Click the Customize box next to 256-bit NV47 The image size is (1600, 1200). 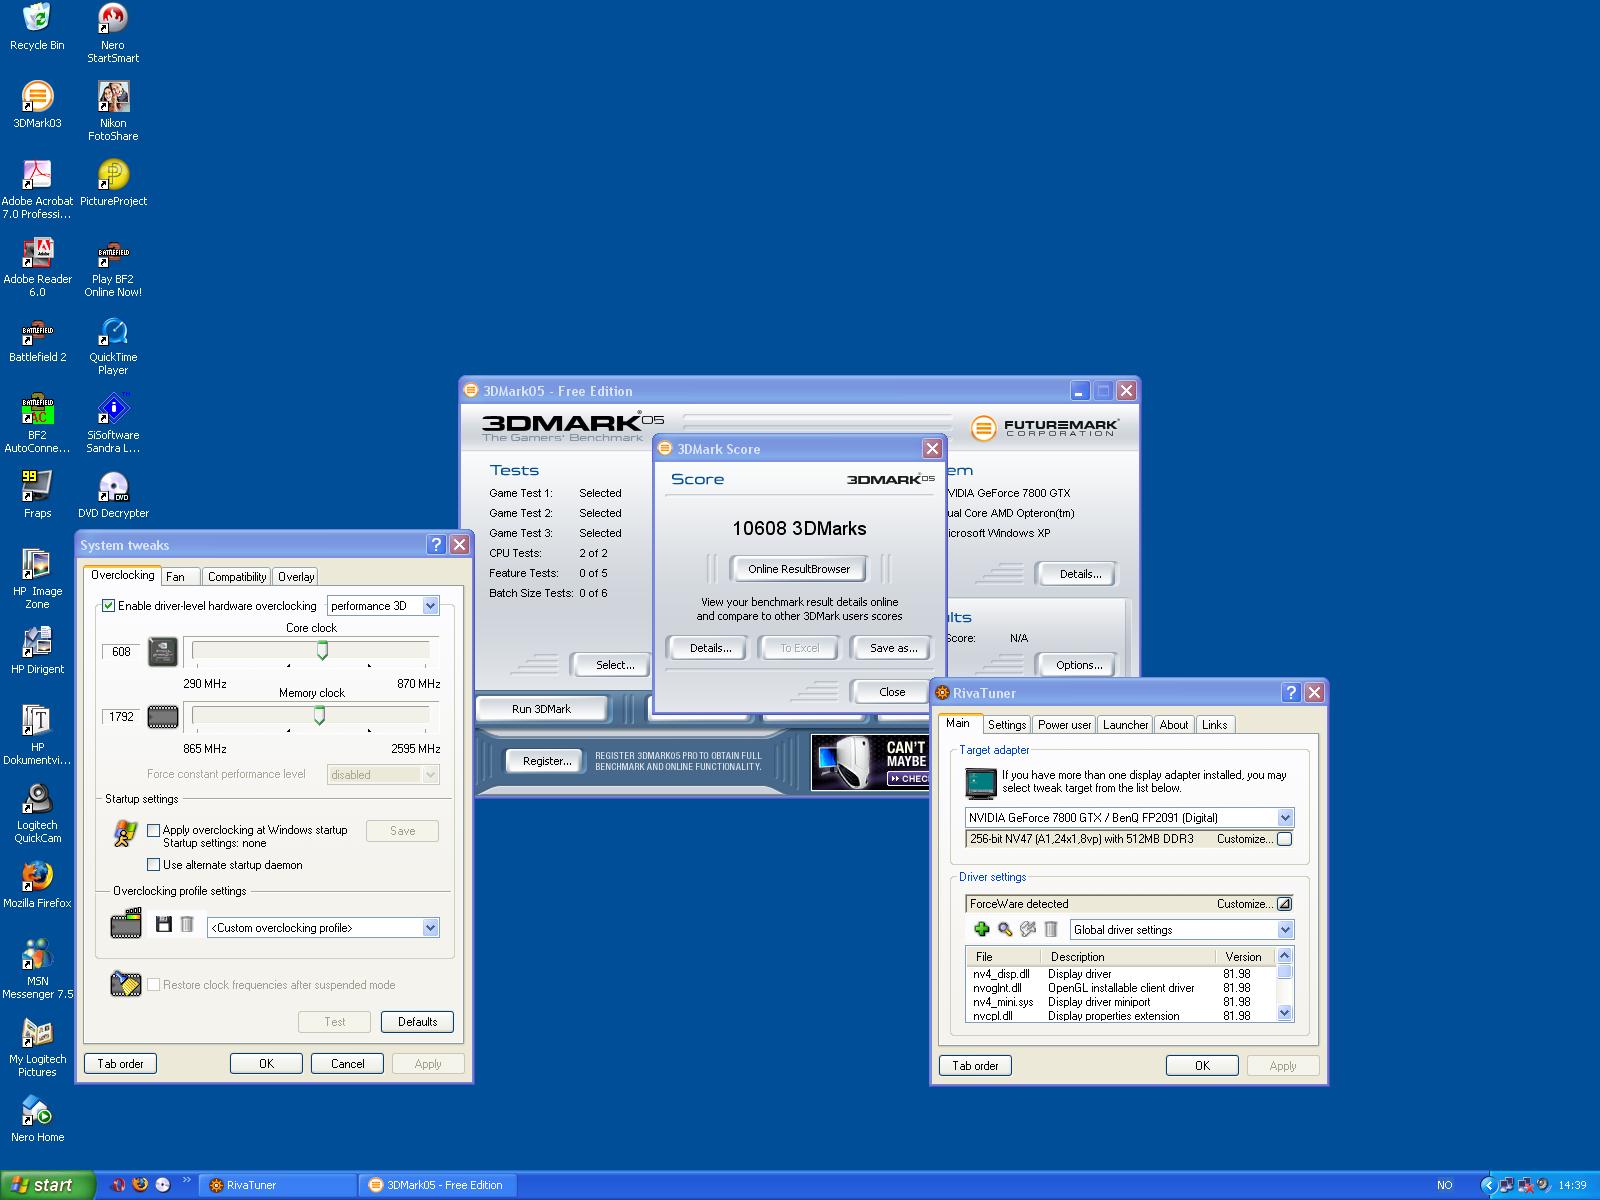click(1285, 839)
